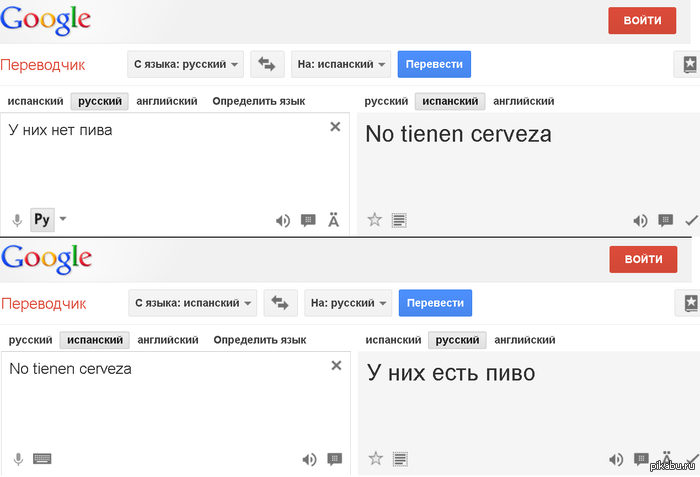Open 'С языка: русский' source language dropdown

(x=186, y=64)
